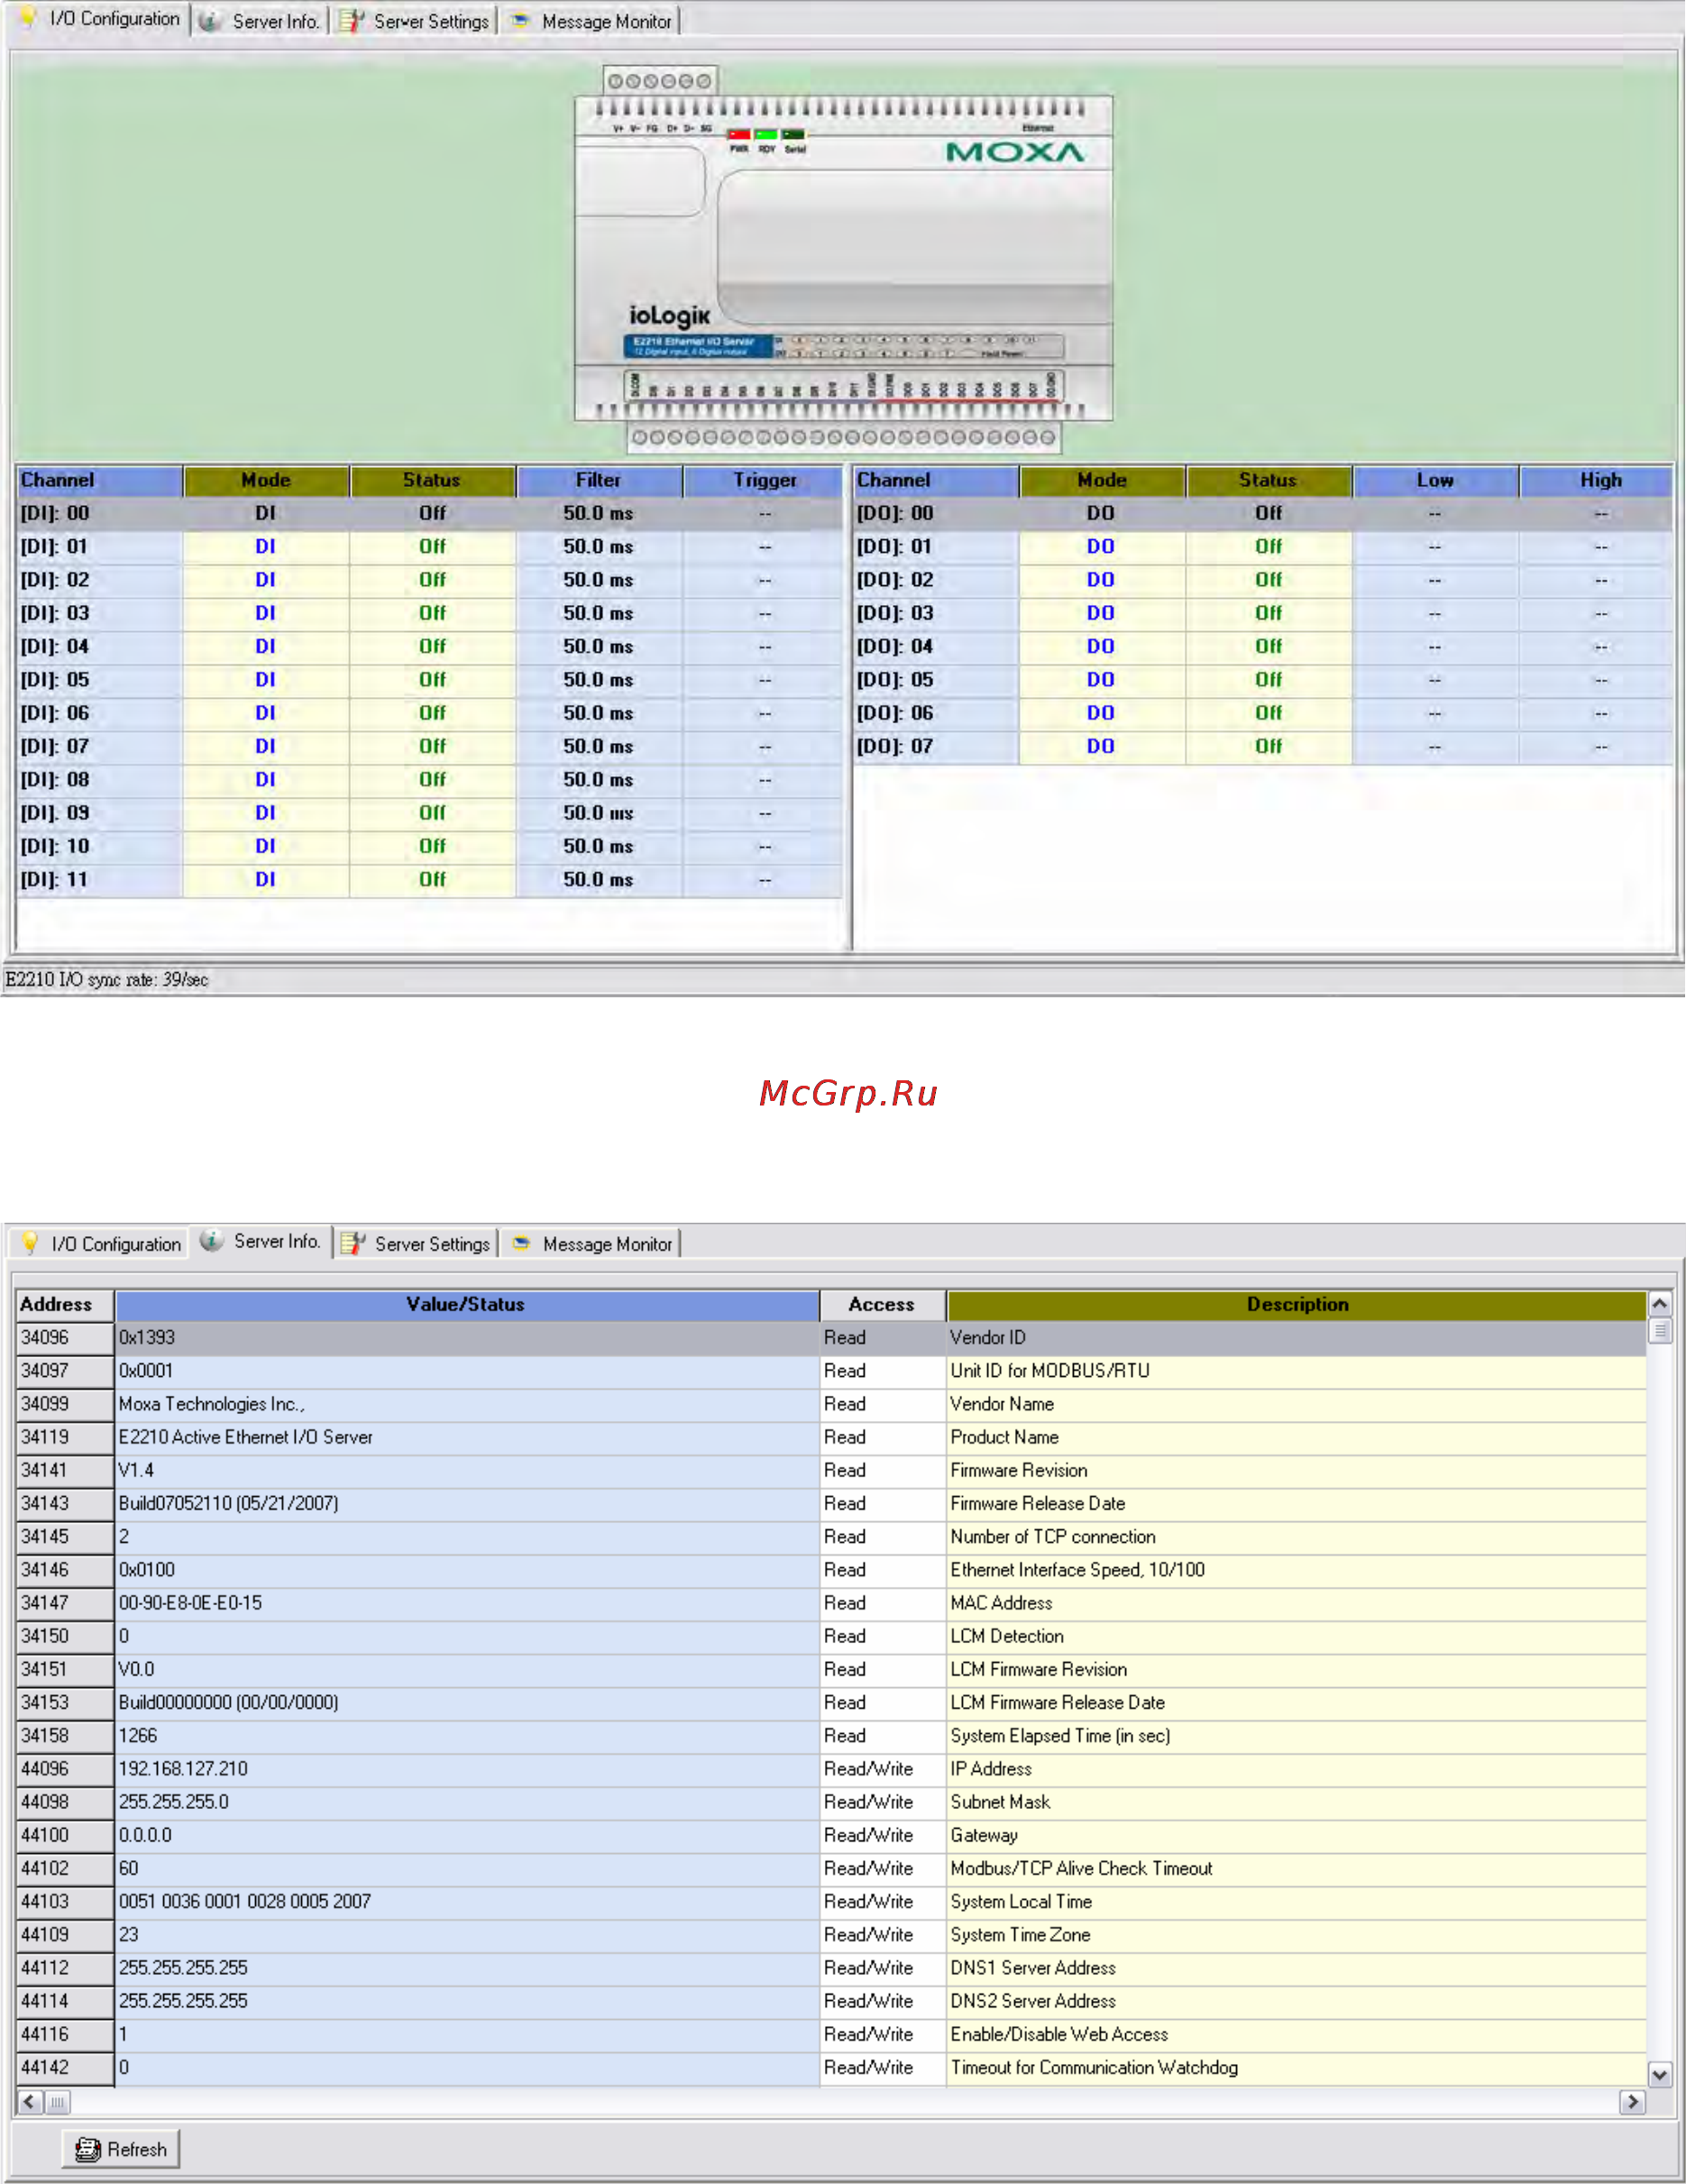This screenshot has height=2184, width=1686.
Task: Select channel row [DI]: 05
Action: pos(430,680)
